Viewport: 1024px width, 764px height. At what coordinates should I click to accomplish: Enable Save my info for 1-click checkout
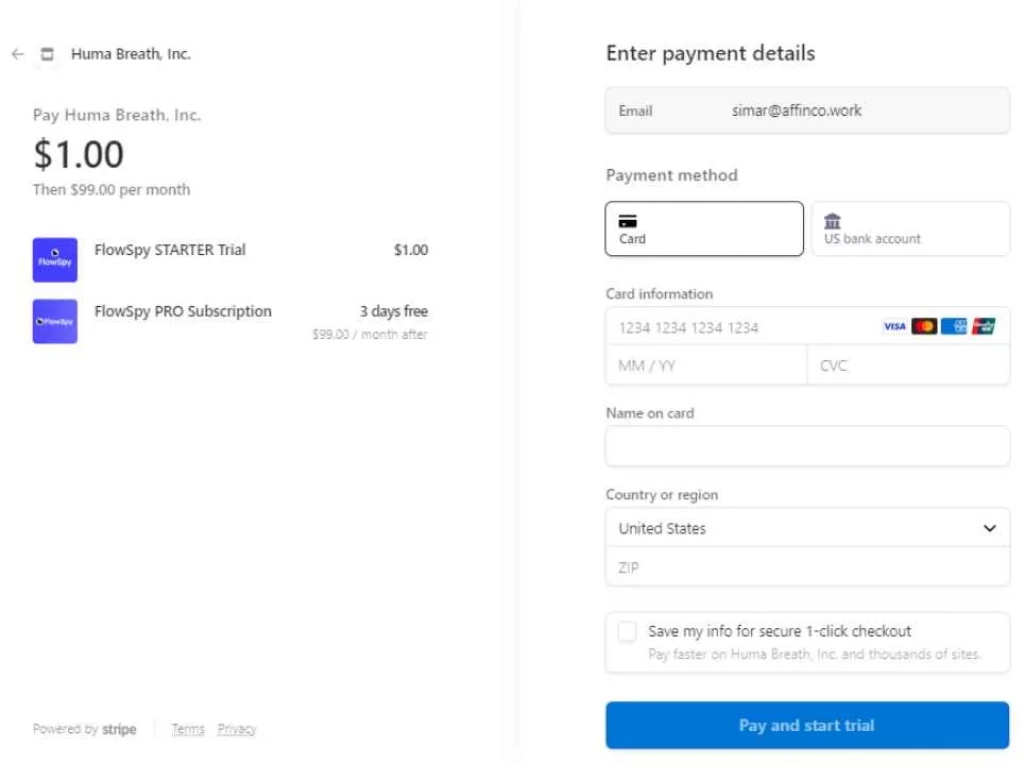pyautogui.click(x=627, y=631)
